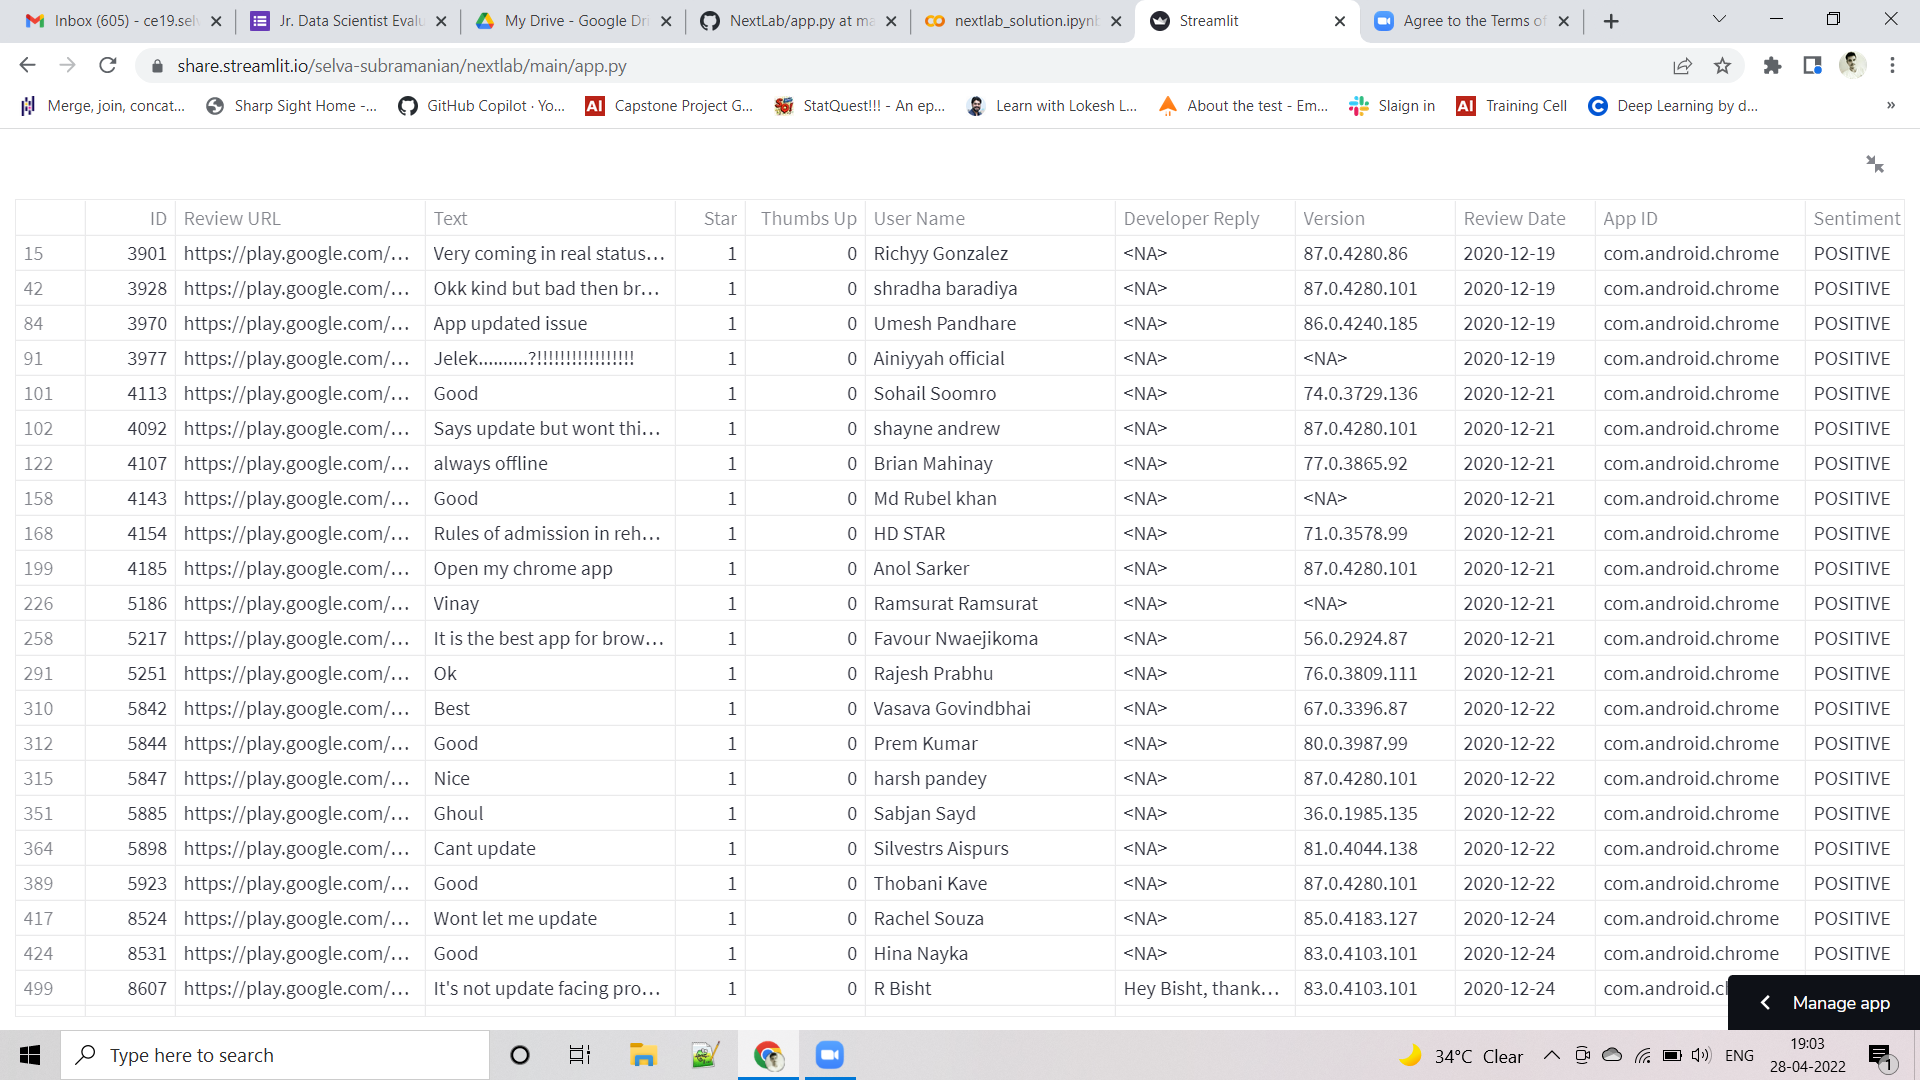Open Task View from the taskbar

point(579,1054)
